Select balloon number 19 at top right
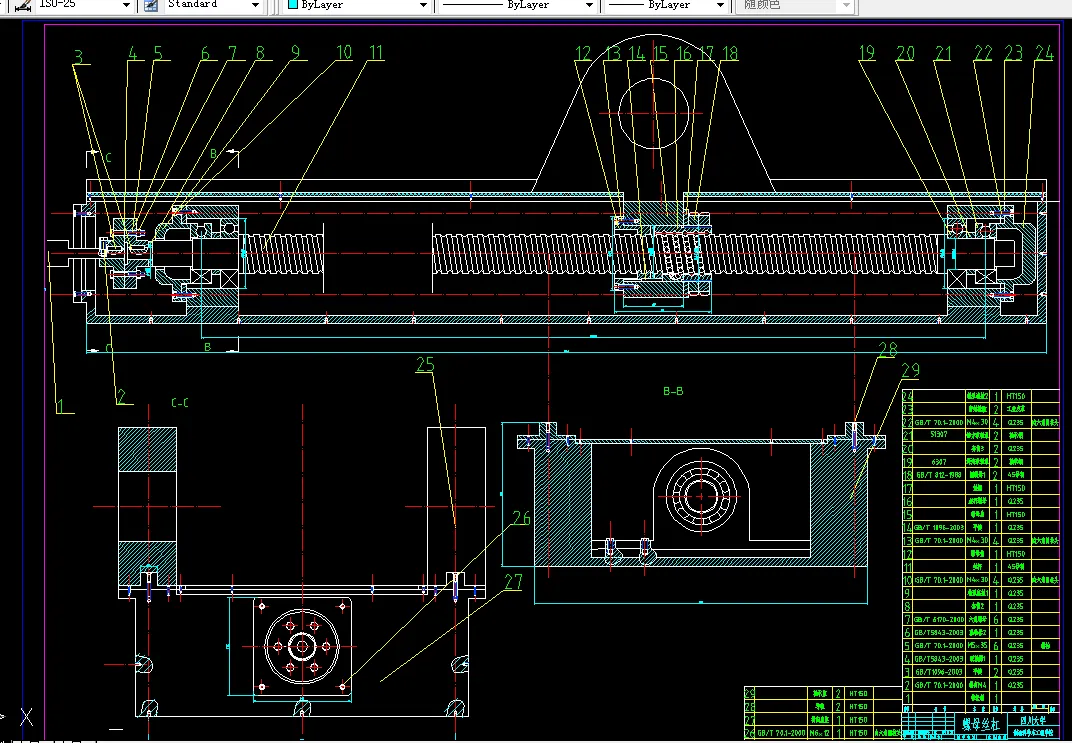This screenshot has height=743, width=1072. tap(866, 53)
